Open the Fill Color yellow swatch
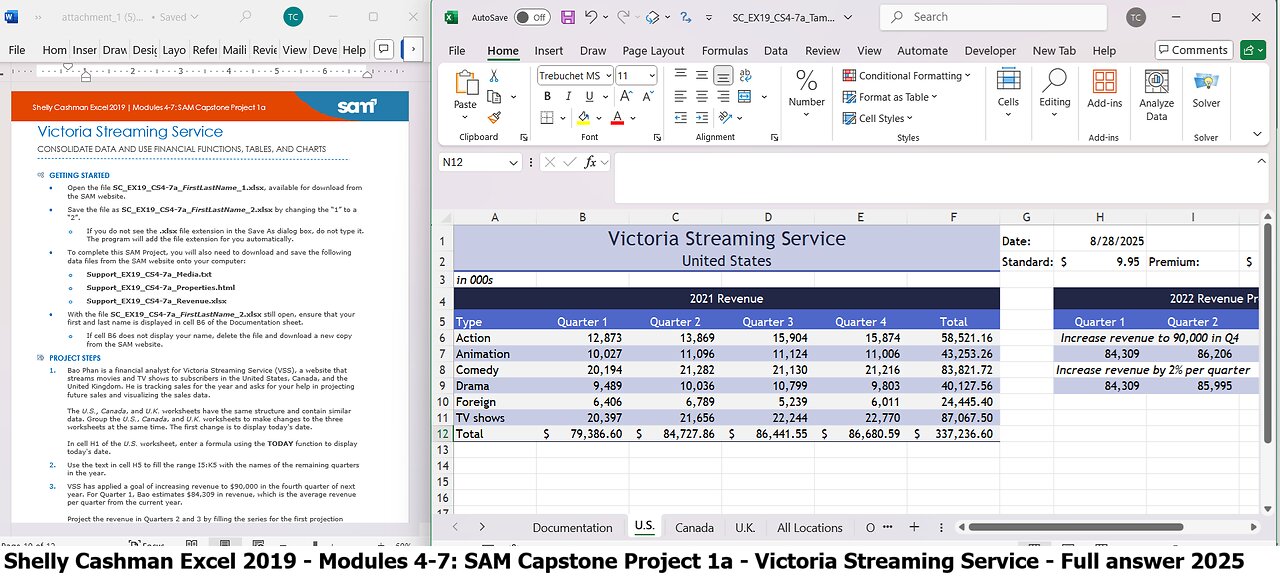 [584, 118]
